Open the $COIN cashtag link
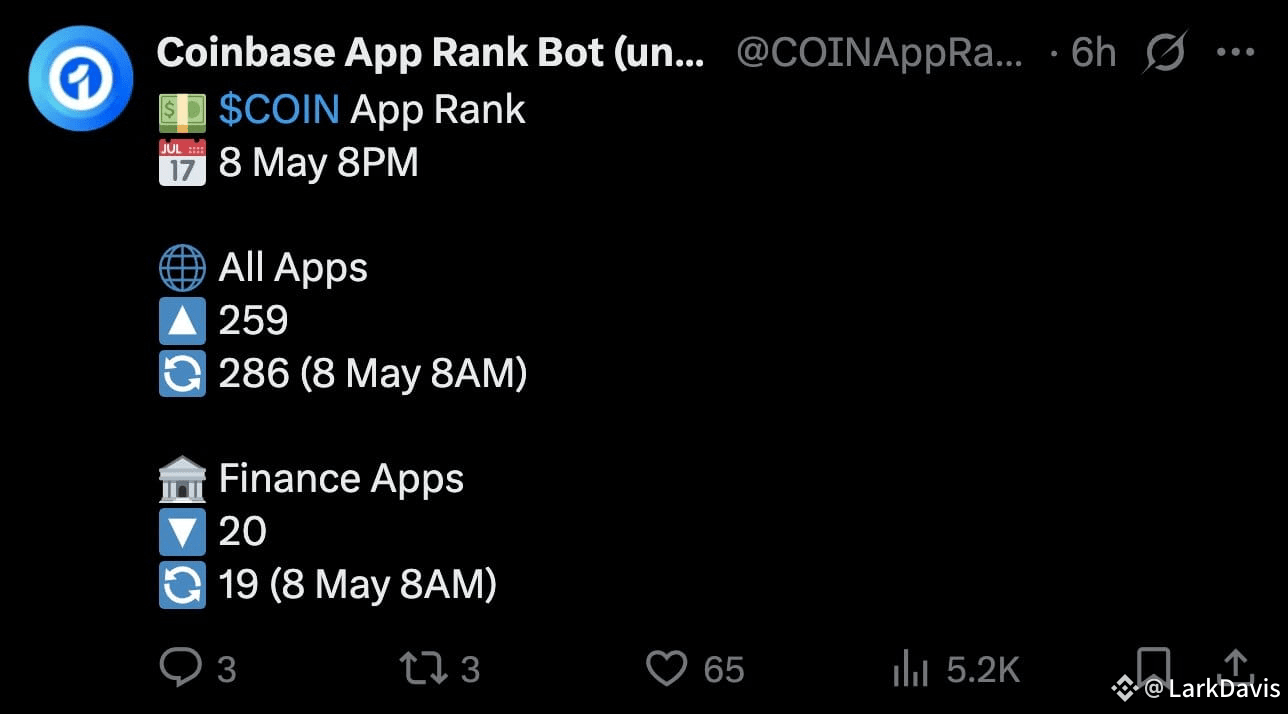 (278, 108)
